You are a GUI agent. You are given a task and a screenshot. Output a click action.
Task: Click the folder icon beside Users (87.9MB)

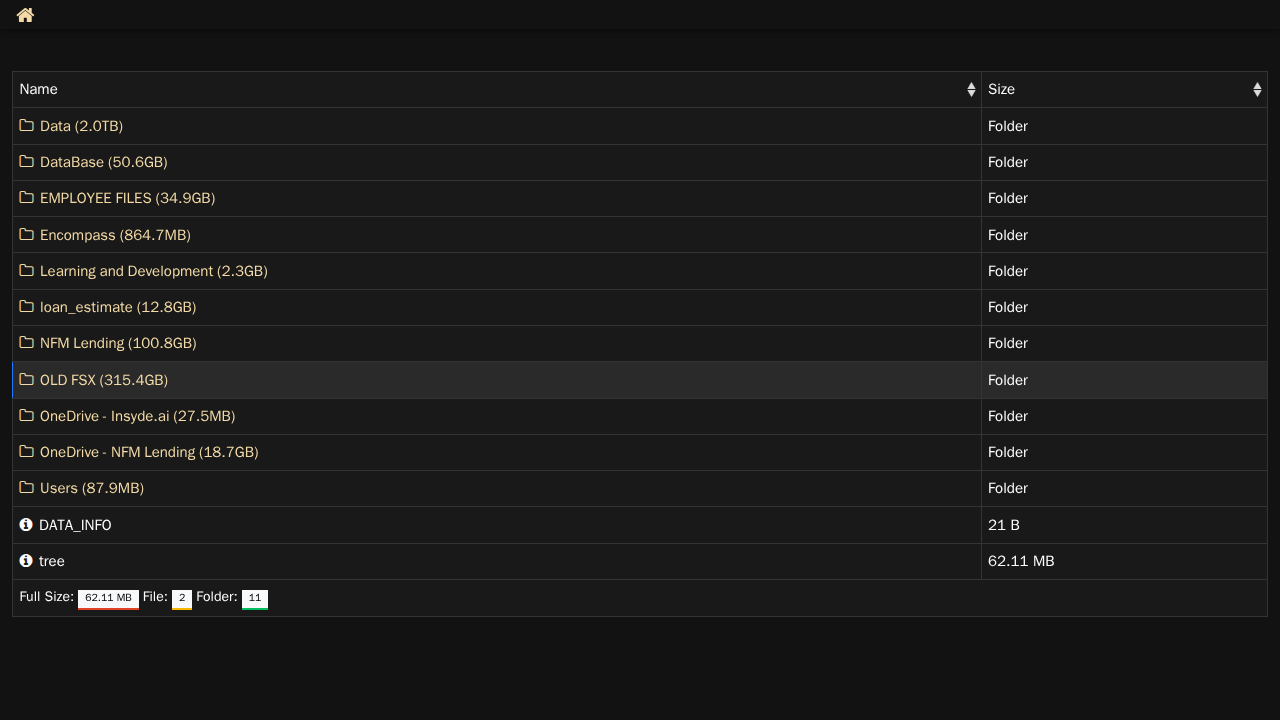tap(27, 488)
